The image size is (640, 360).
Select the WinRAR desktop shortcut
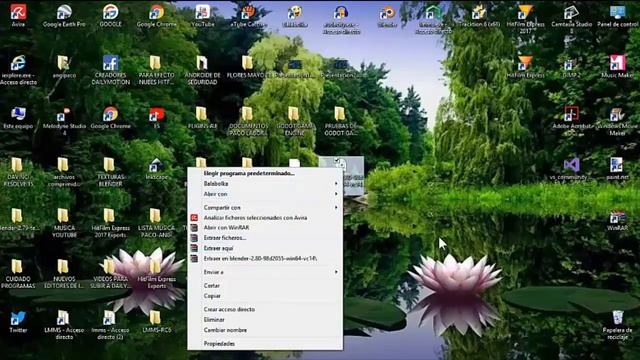[x=618, y=220]
